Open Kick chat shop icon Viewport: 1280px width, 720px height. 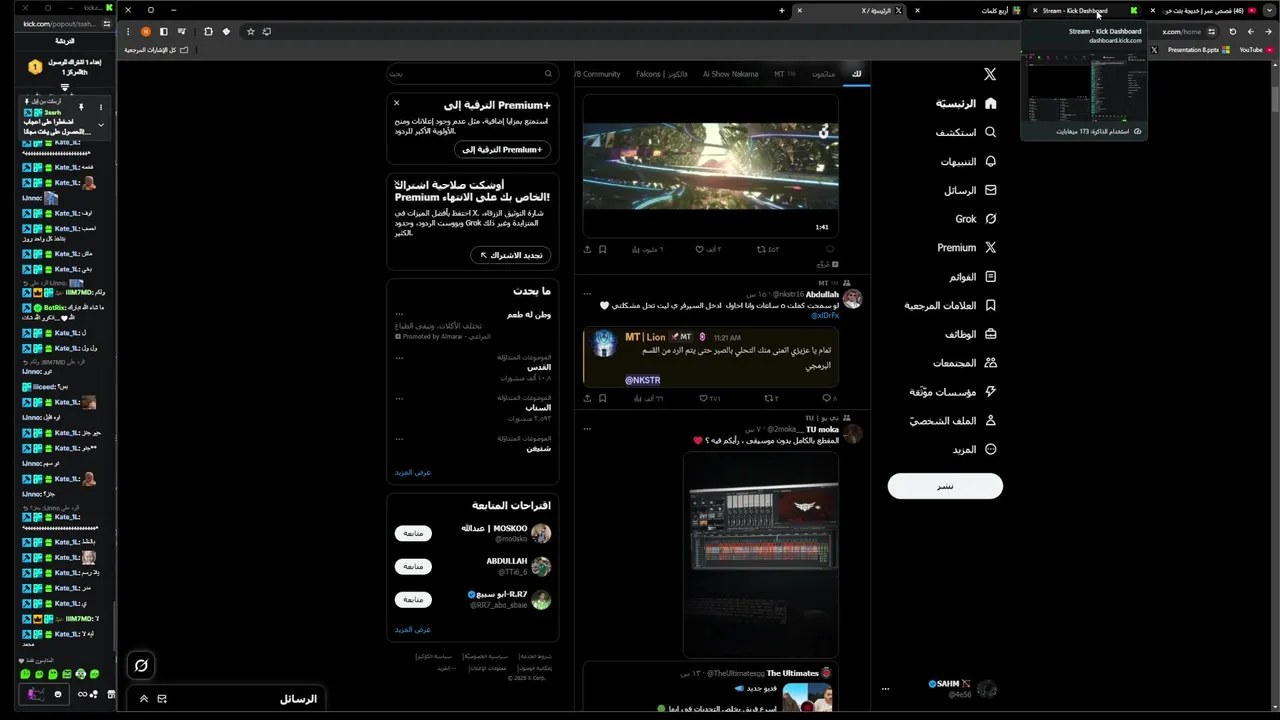pyautogui.click(x=111, y=694)
